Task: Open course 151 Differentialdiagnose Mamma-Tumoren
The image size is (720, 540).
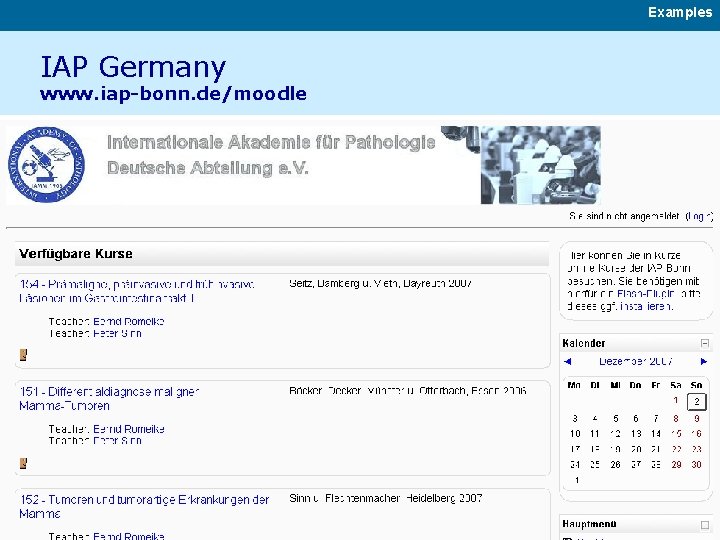Action: pyautogui.click(x=109, y=399)
